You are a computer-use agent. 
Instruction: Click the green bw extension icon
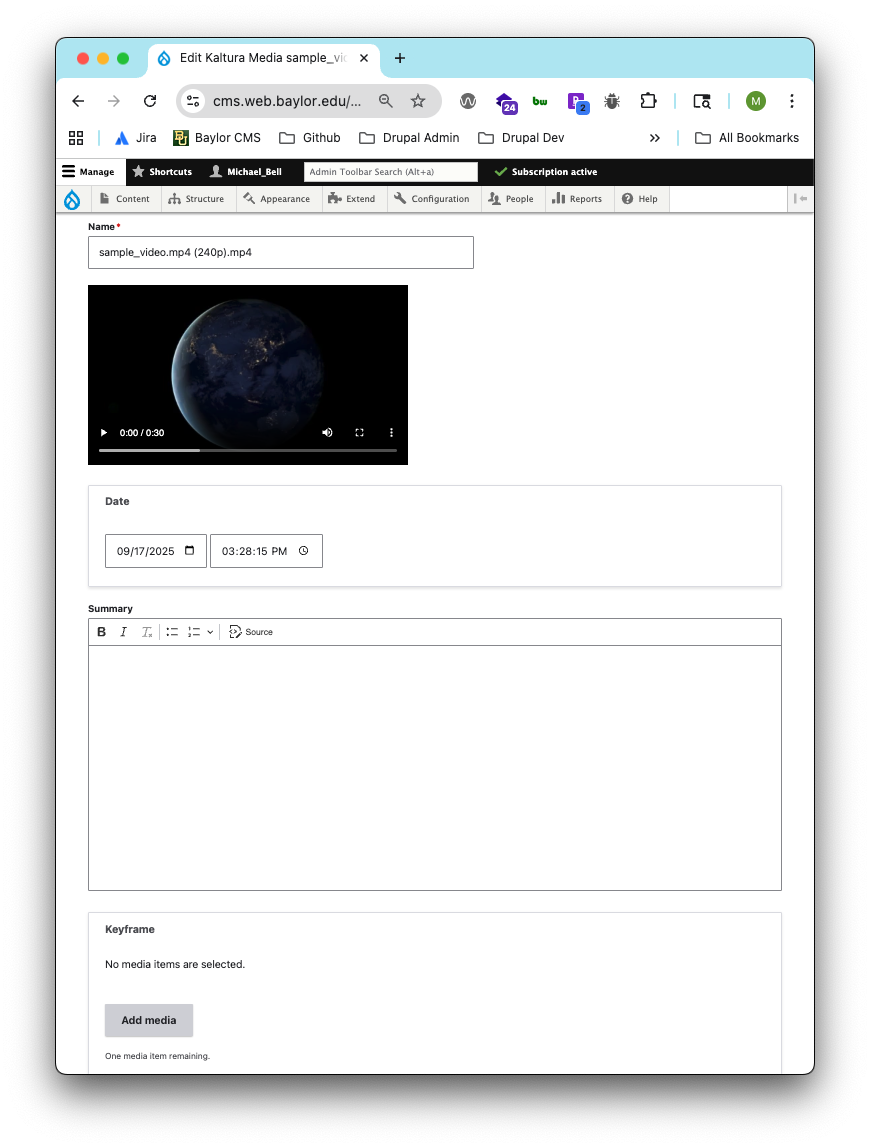(x=540, y=101)
